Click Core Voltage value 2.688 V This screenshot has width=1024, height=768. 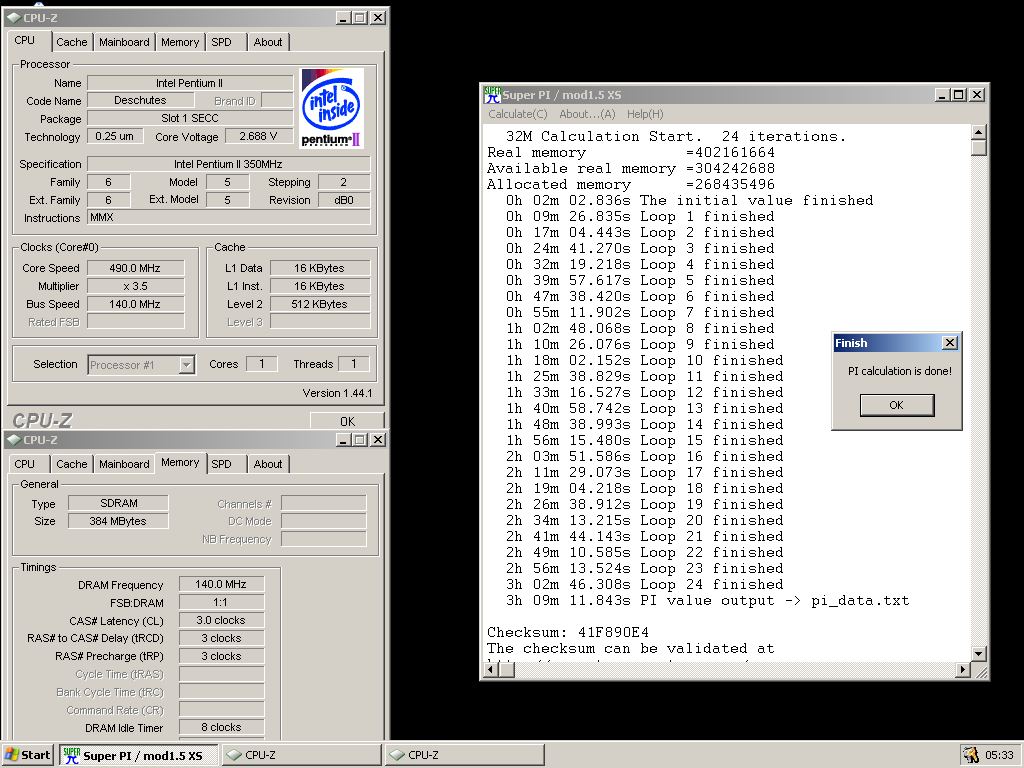259,136
